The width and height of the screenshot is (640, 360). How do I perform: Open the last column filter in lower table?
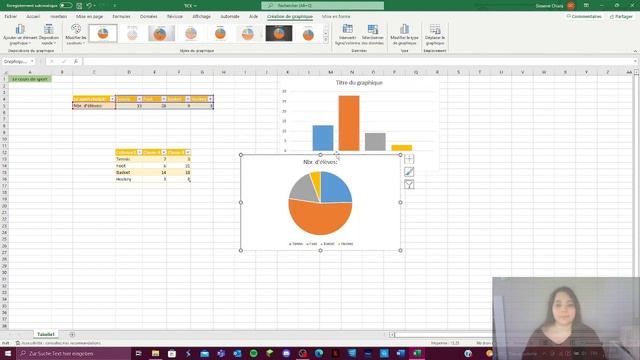point(188,152)
